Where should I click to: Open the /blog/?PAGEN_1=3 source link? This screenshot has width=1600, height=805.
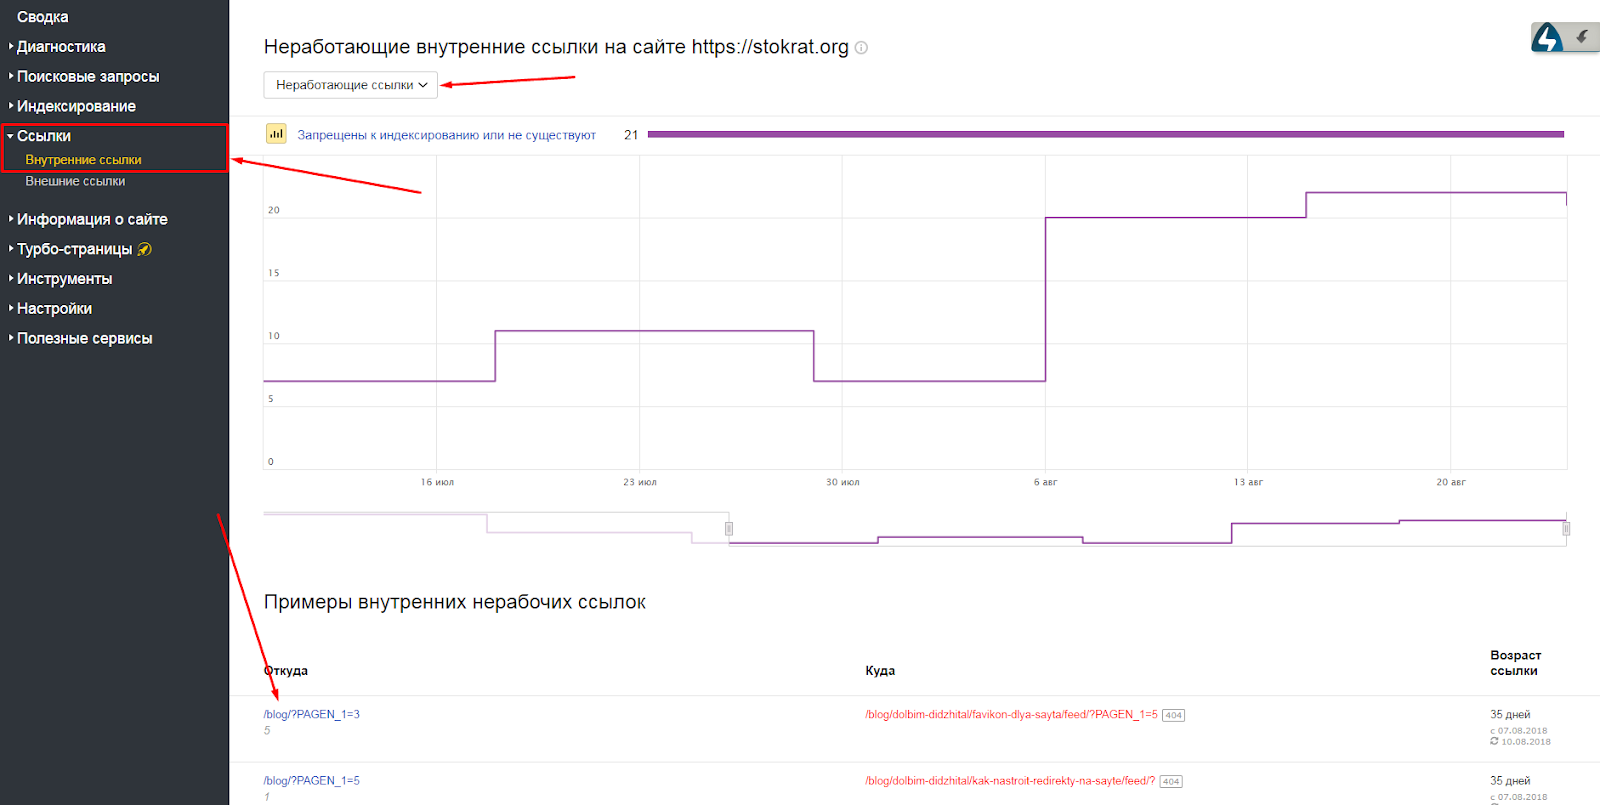pyautogui.click(x=311, y=714)
